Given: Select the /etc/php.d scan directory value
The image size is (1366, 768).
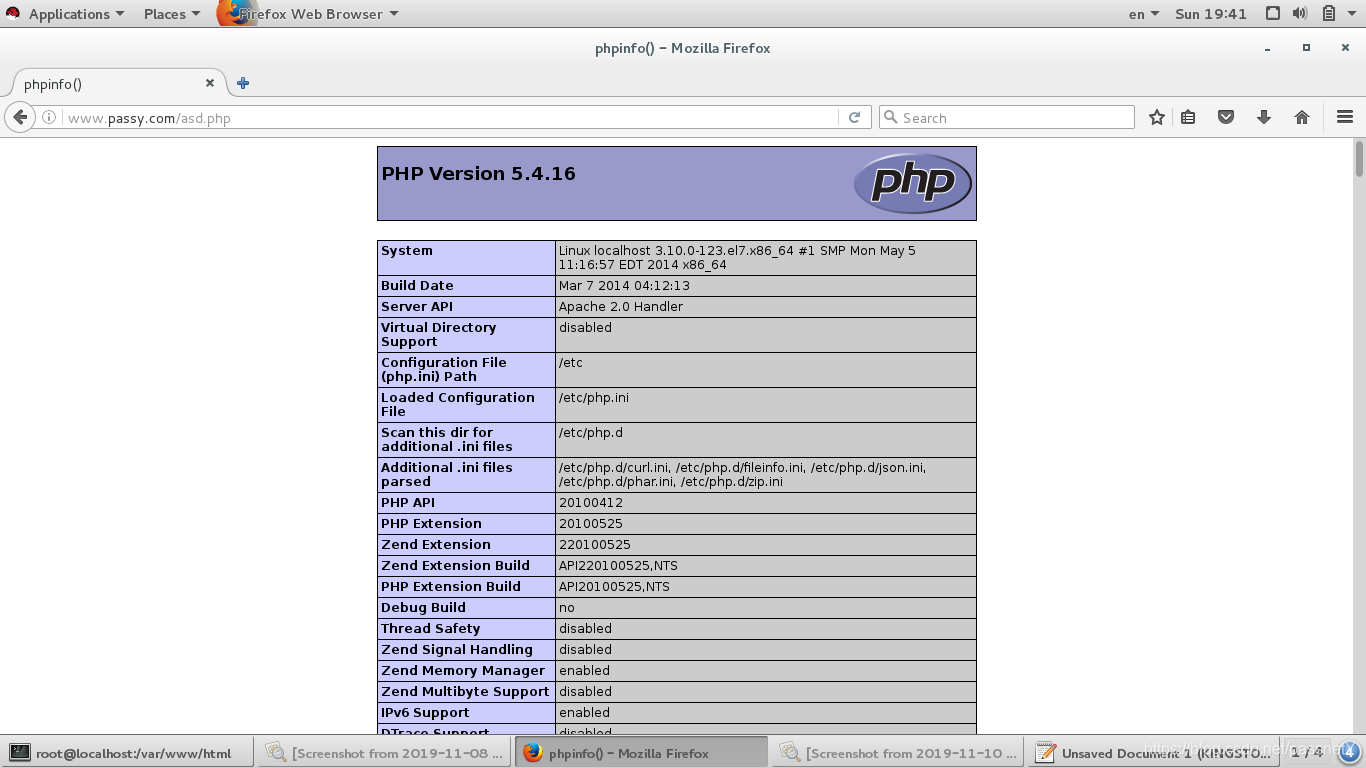Looking at the screenshot, I should (x=590, y=433).
